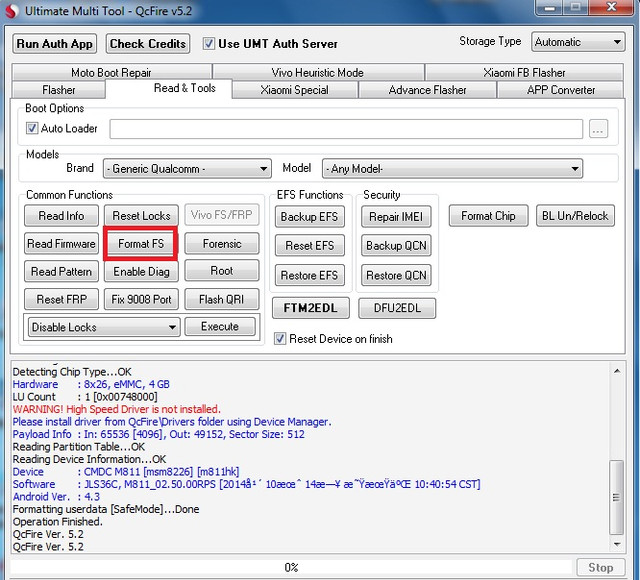Uncheck the Auto Loader checkbox

32,128
